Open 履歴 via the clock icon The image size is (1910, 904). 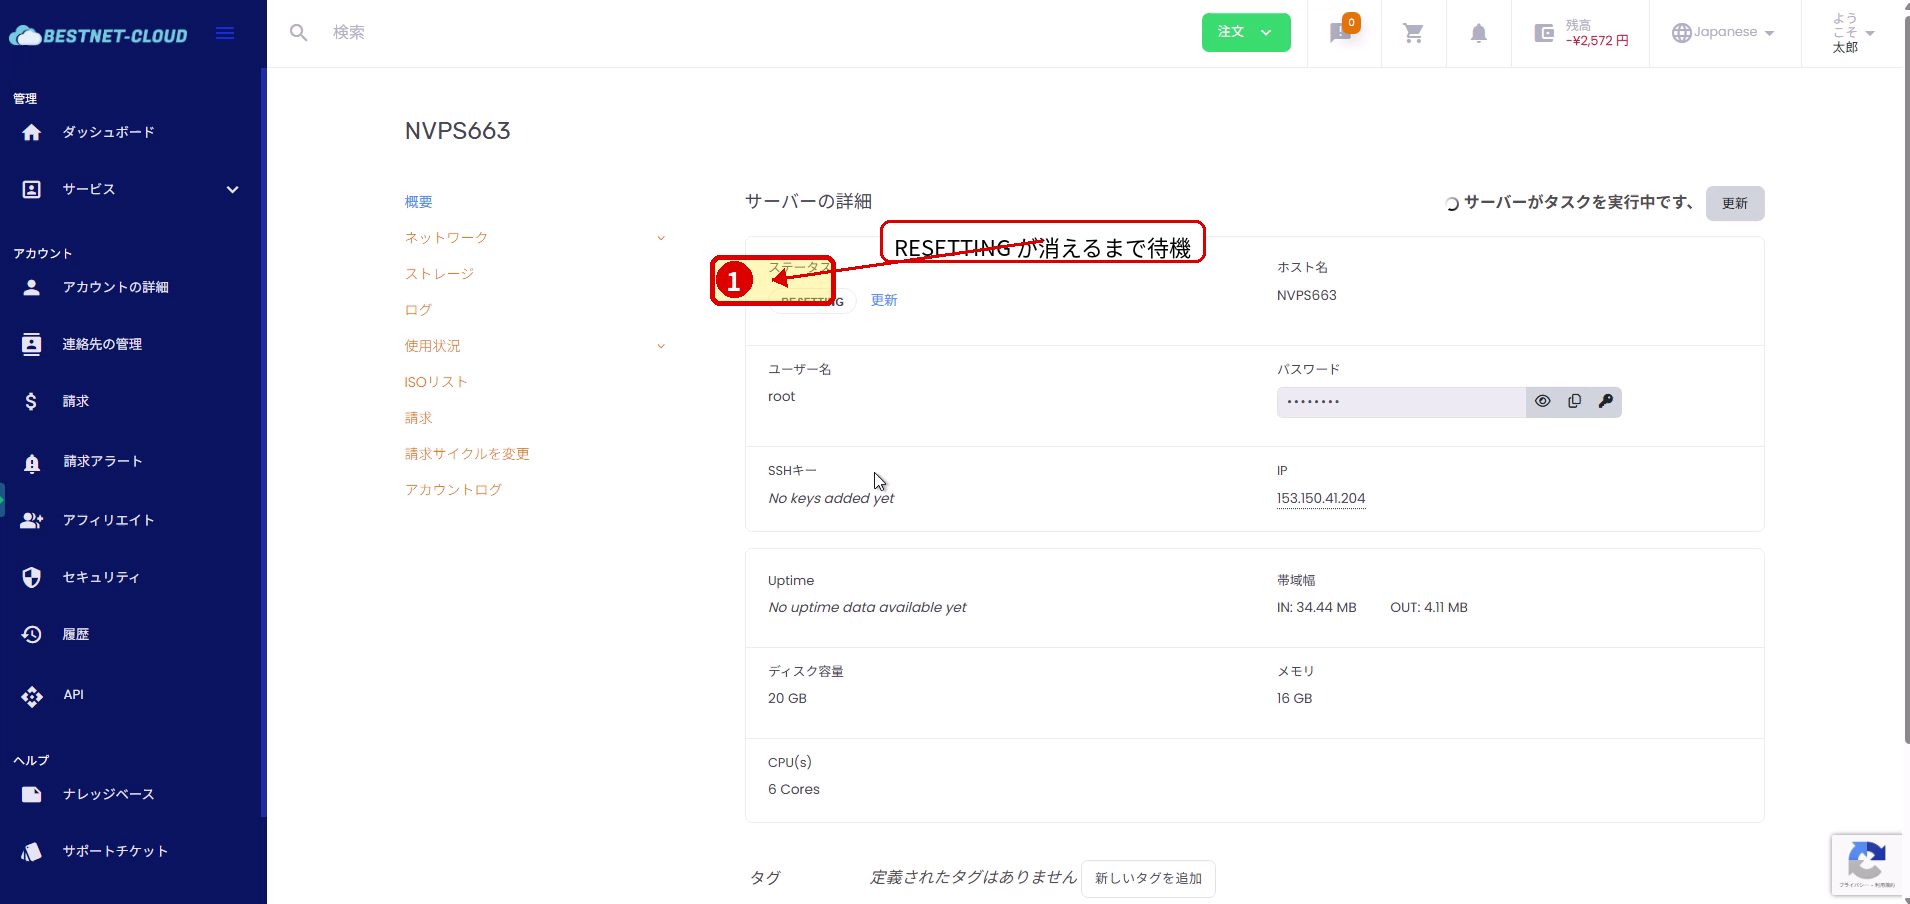(31, 633)
